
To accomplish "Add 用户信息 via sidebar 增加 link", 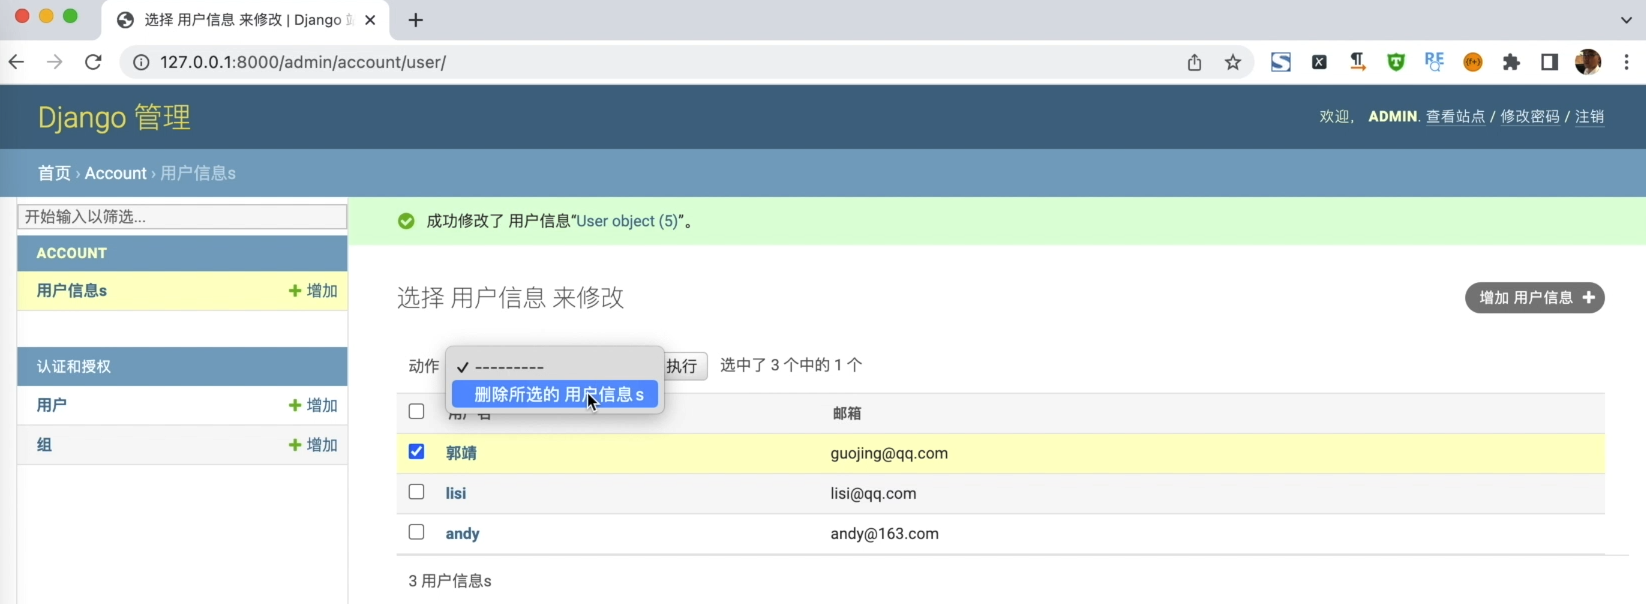I will pos(313,290).
